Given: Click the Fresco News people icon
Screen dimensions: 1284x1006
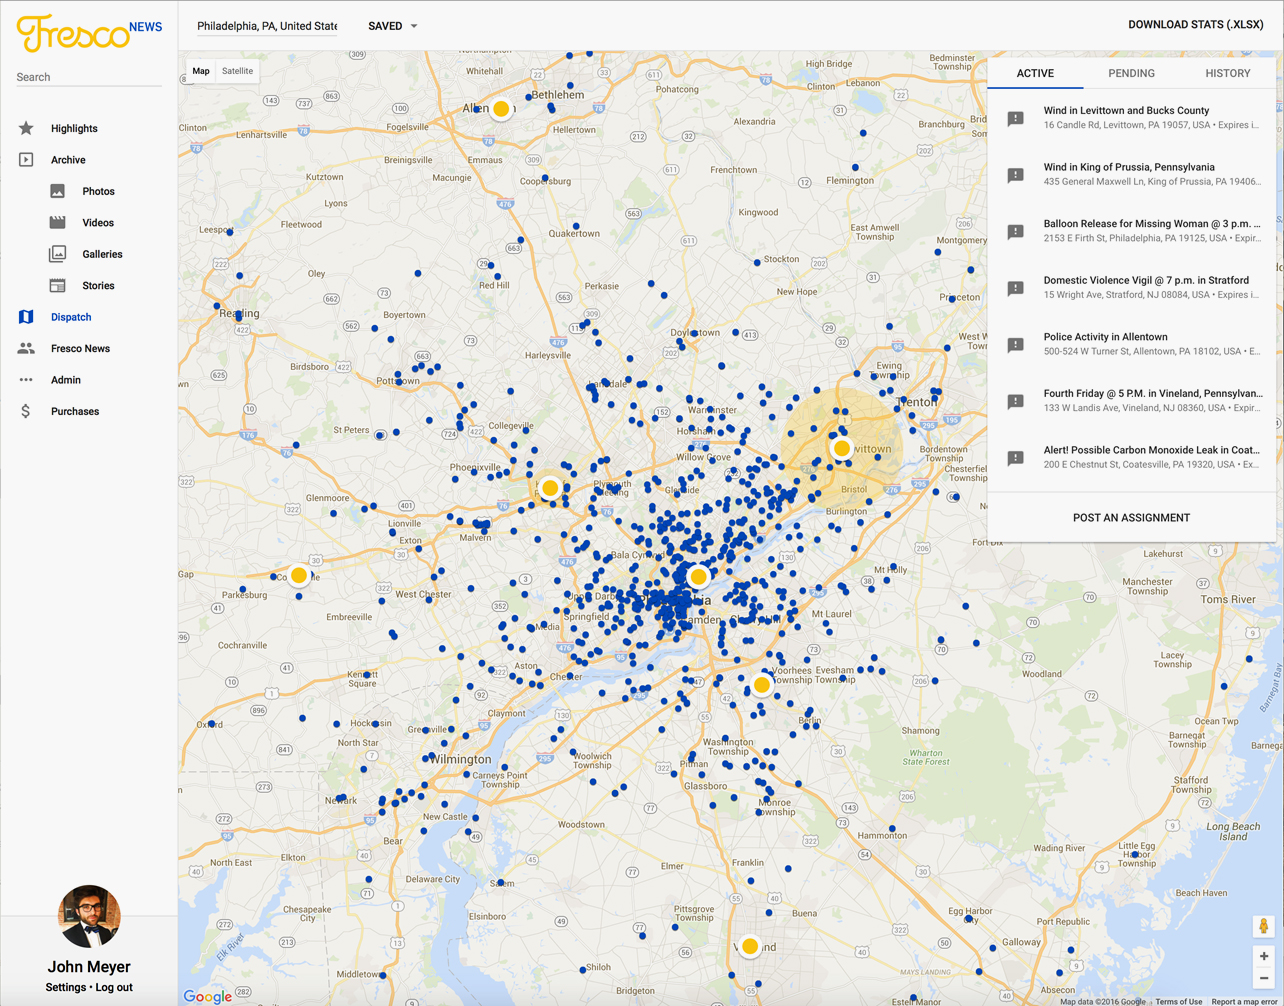Looking at the screenshot, I should (26, 348).
